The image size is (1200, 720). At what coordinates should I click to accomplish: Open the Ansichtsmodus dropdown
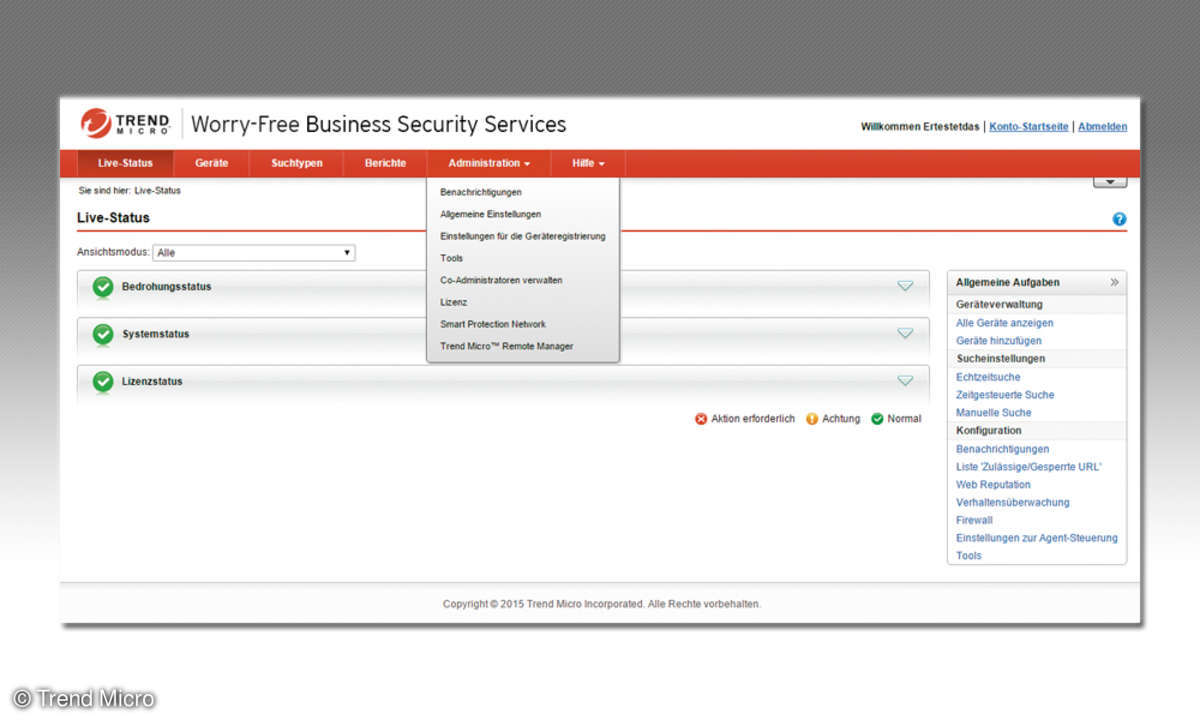tap(254, 253)
